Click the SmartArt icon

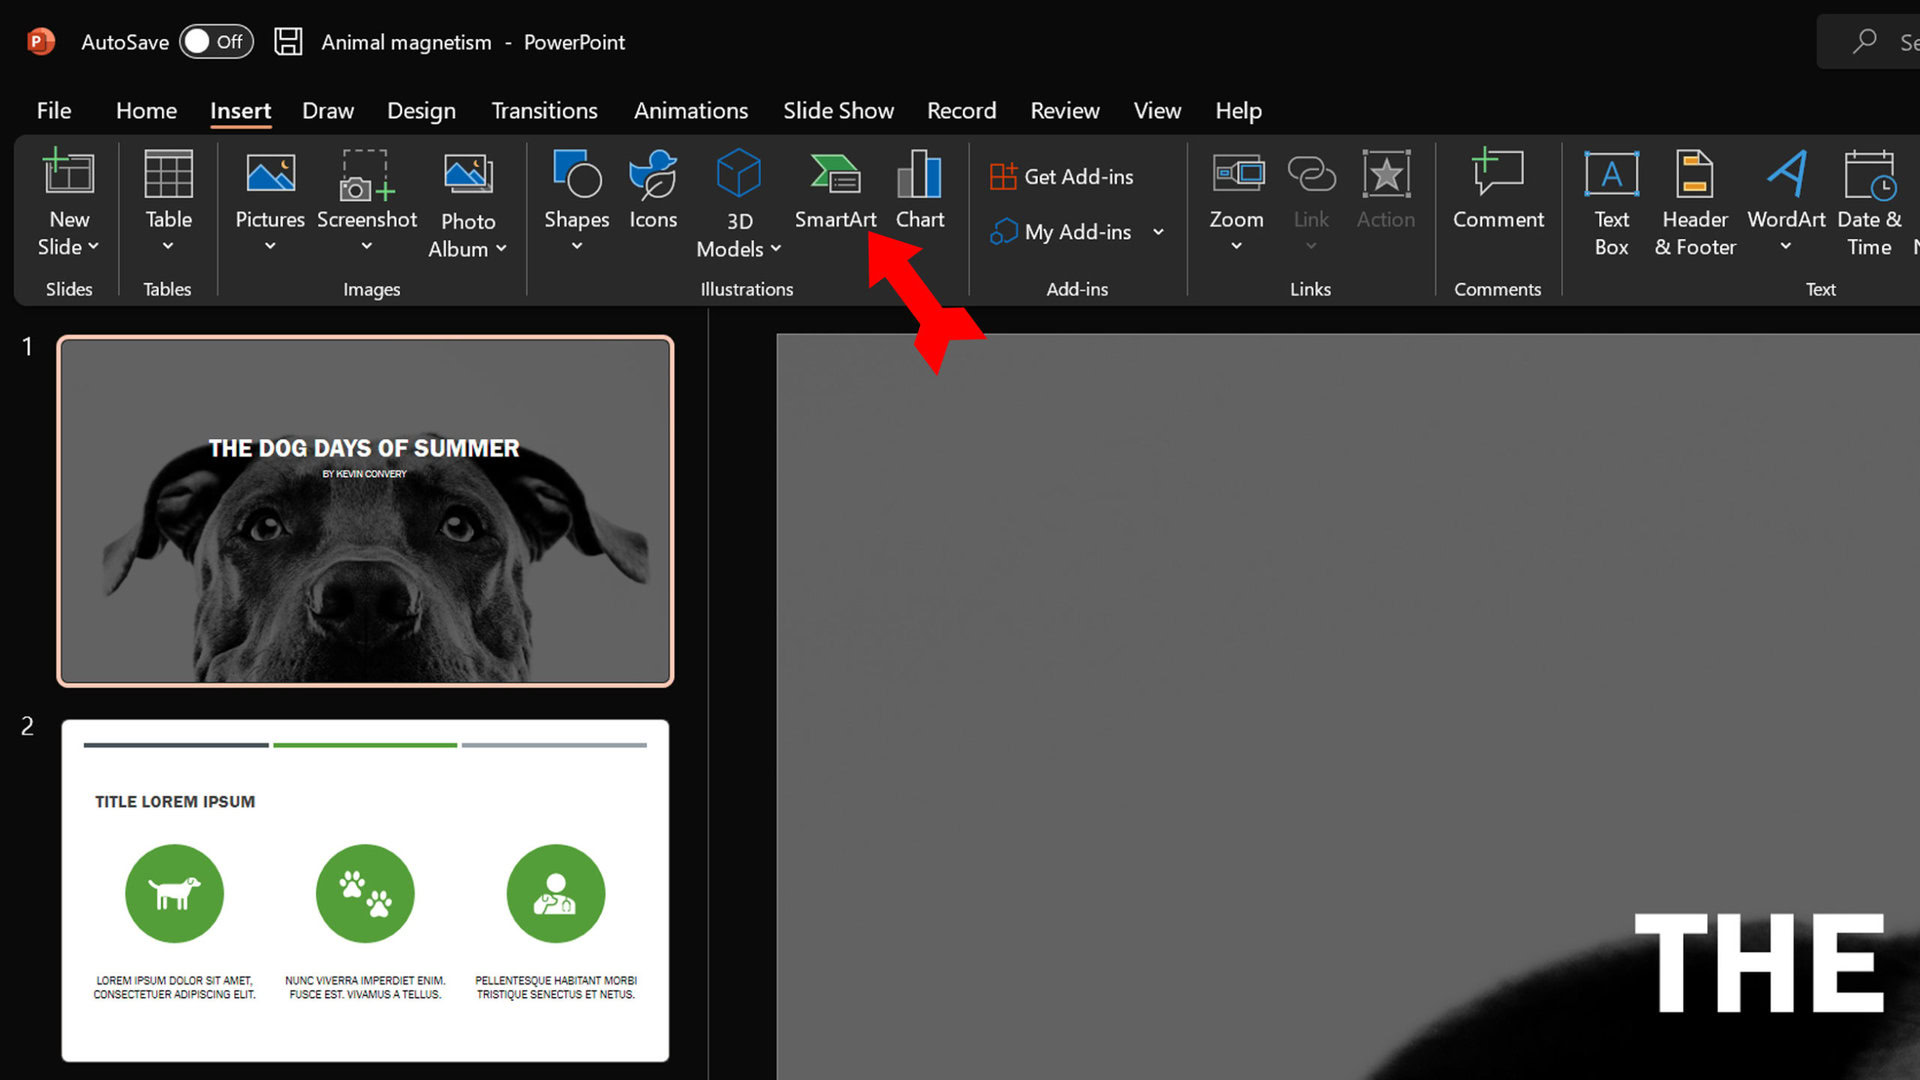click(835, 175)
